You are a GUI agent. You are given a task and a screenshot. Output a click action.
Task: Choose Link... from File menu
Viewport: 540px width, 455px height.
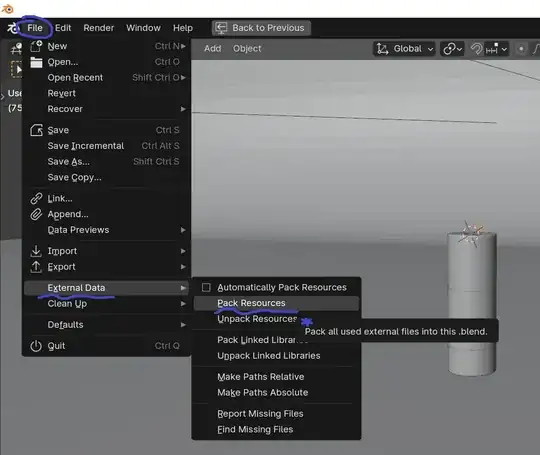(x=107, y=198)
